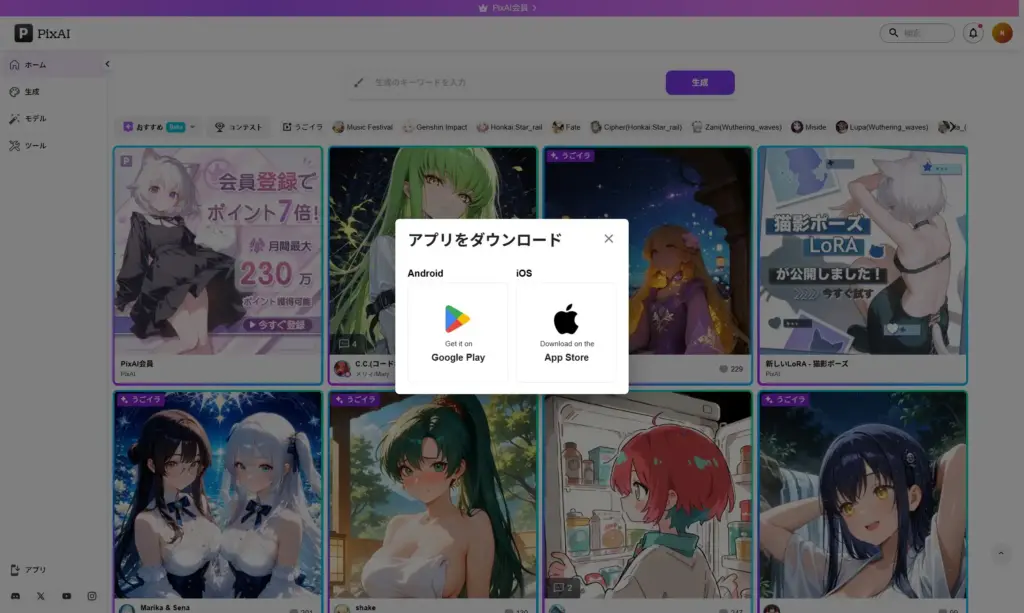Open the Tools (ツール) sidebar item
This screenshot has width=1024, height=613.
54,146
